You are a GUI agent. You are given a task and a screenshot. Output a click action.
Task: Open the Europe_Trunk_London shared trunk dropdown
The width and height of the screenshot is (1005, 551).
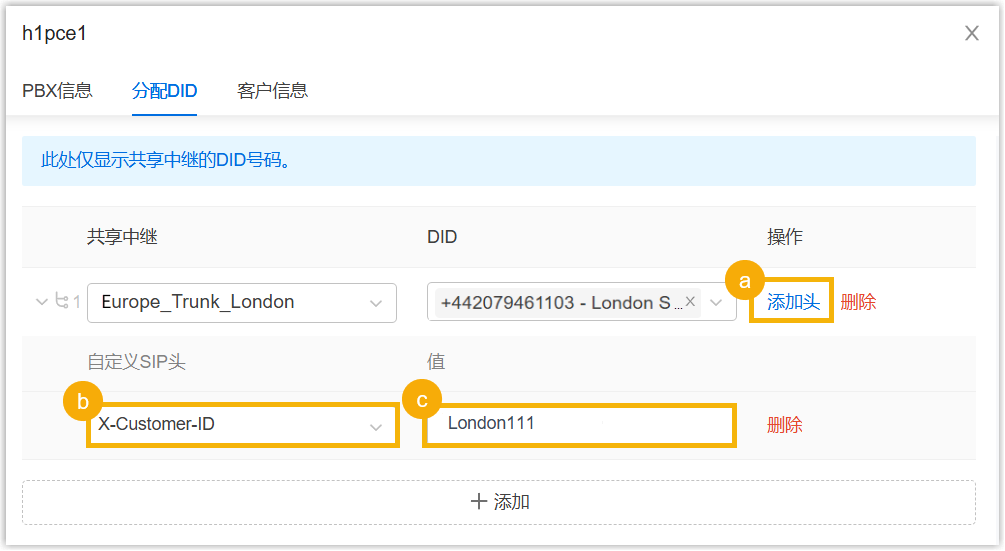[x=241, y=303]
